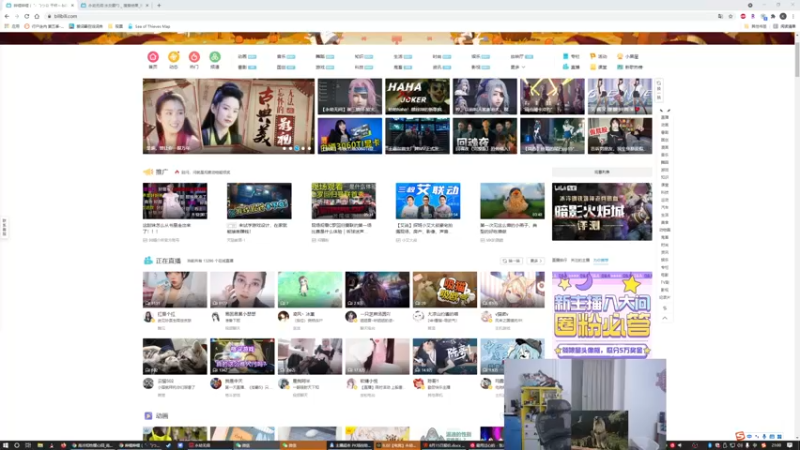Click the browser home button
The image size is (800, 450).
click(37, 16)
